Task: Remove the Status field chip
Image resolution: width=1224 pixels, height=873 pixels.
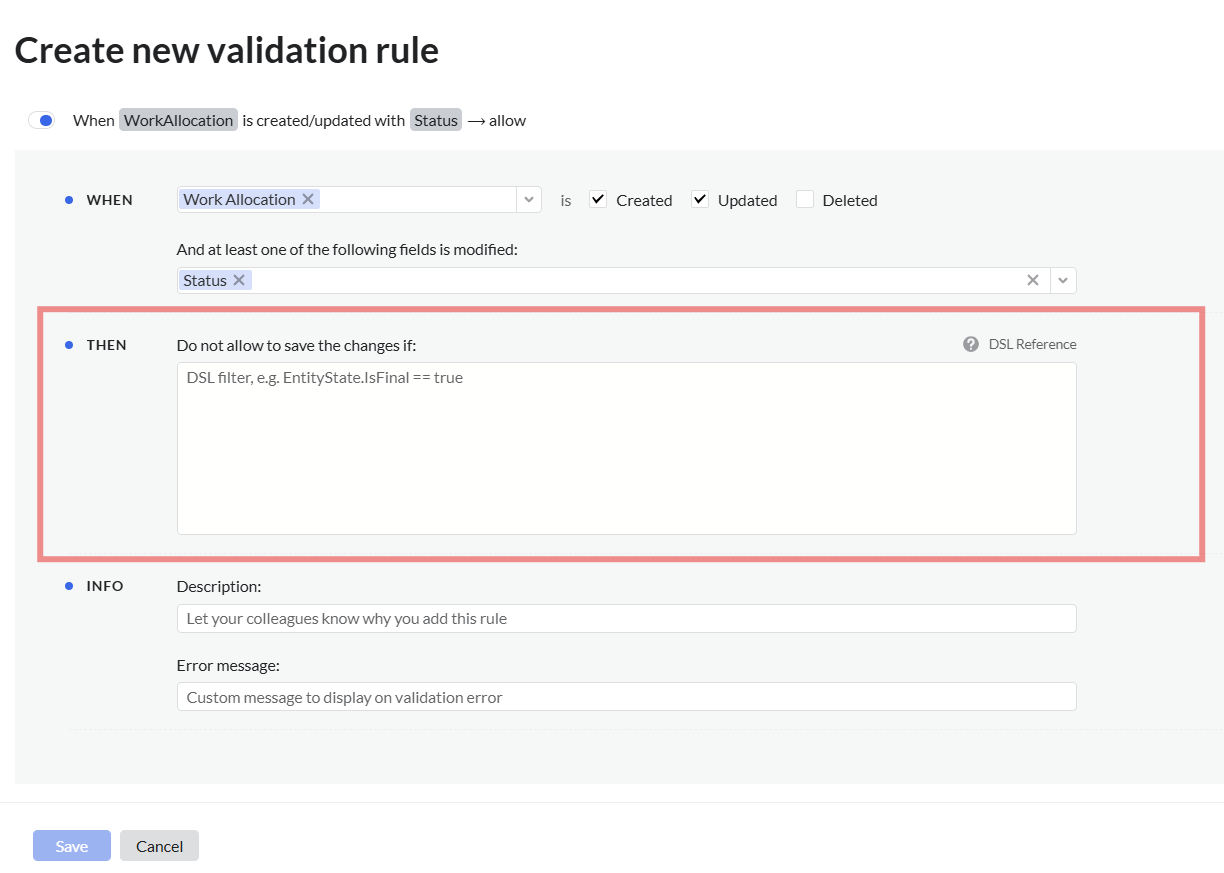Action: click(x=239, y=280)
